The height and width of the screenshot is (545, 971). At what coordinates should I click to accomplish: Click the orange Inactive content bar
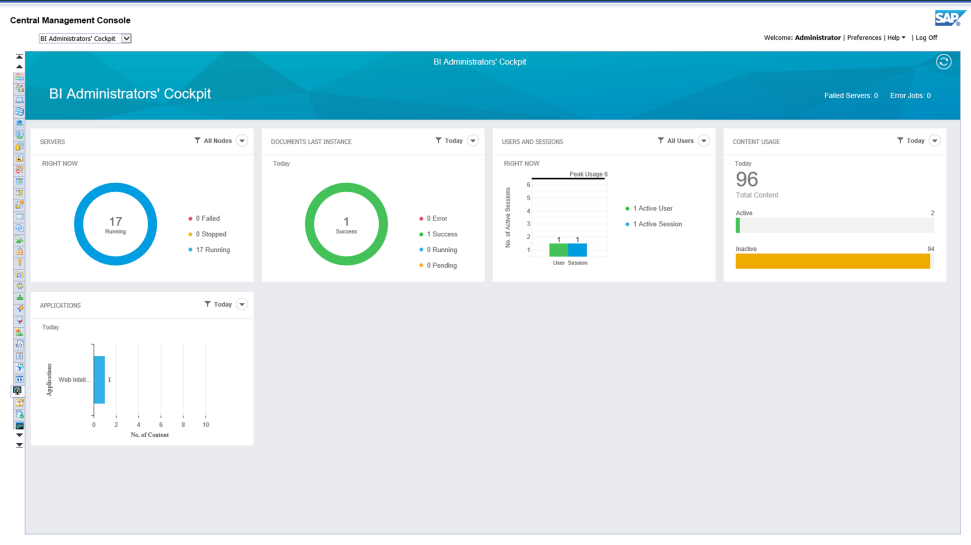click(x=832, y=261)
